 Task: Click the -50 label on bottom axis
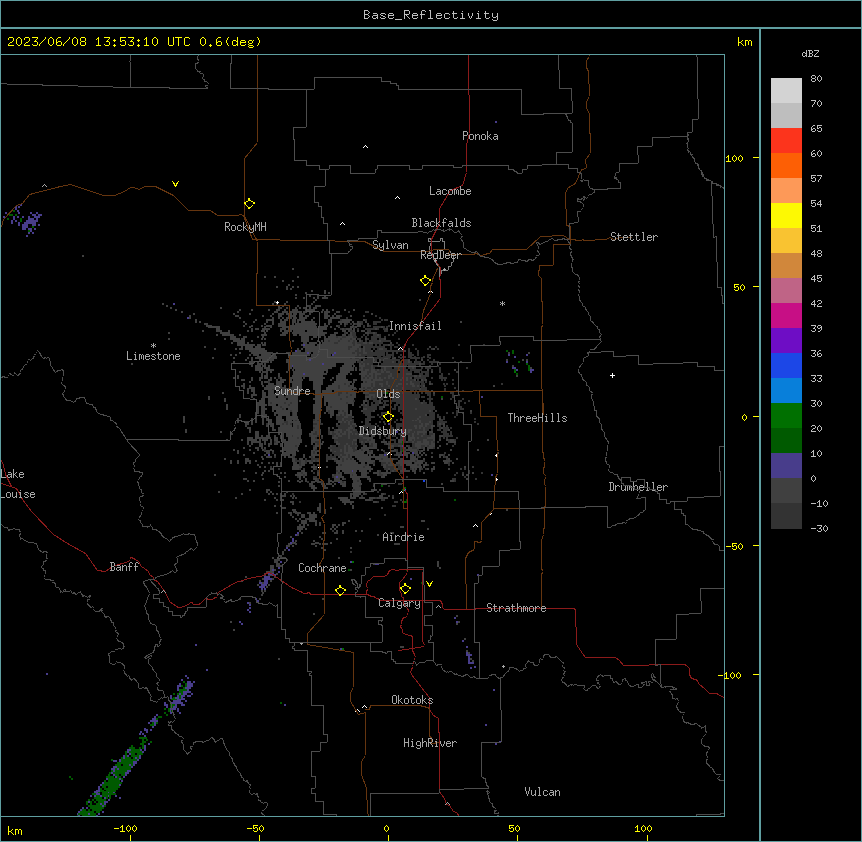tap(255, 828)
